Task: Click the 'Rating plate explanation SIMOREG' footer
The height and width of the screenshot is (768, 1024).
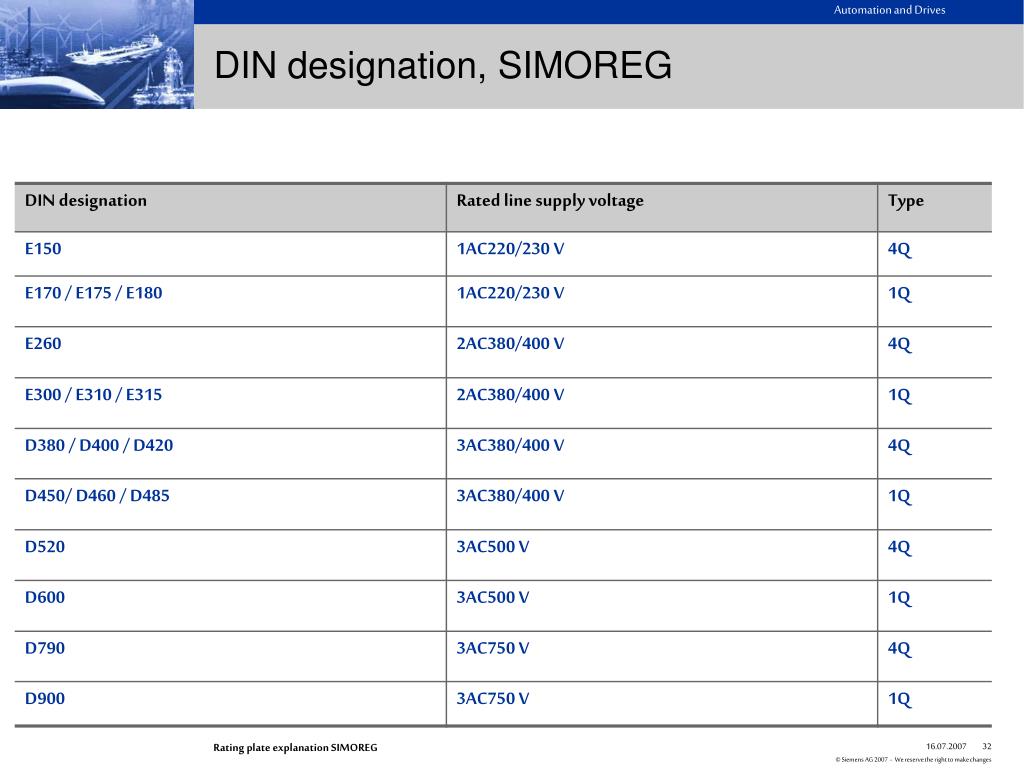Action: coord(295,748)
